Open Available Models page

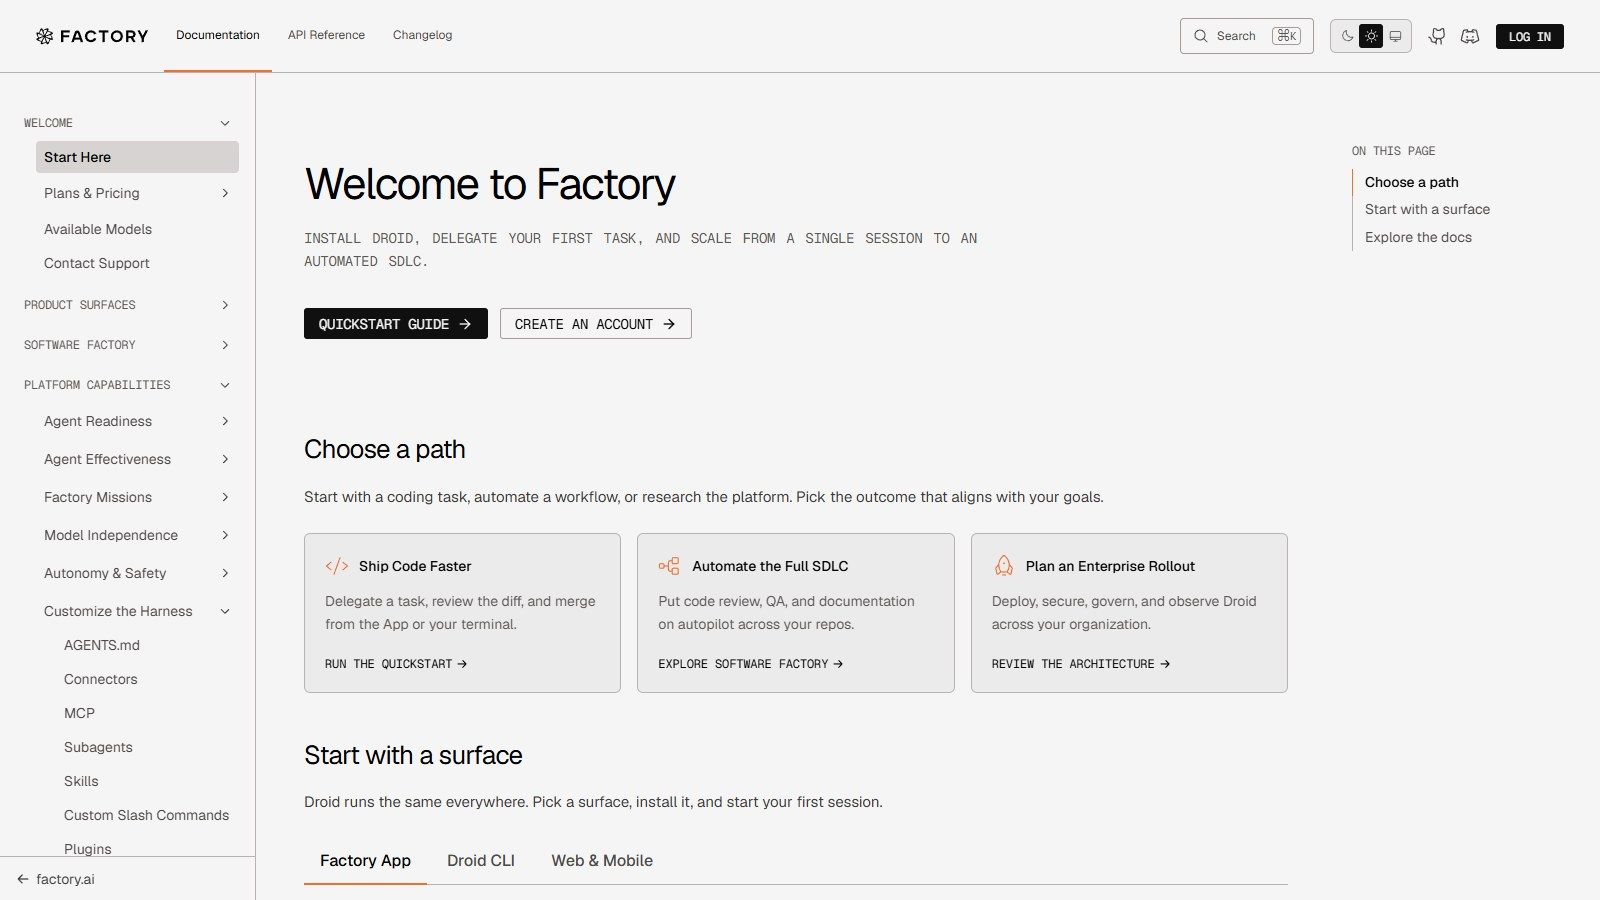pyautogui.click(x=98, y=229)
